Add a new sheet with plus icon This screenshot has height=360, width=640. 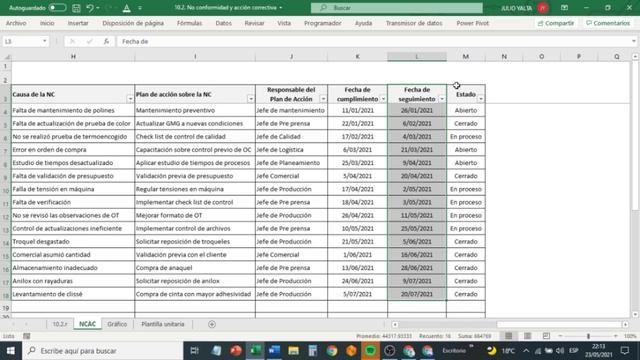coord(212,324)
